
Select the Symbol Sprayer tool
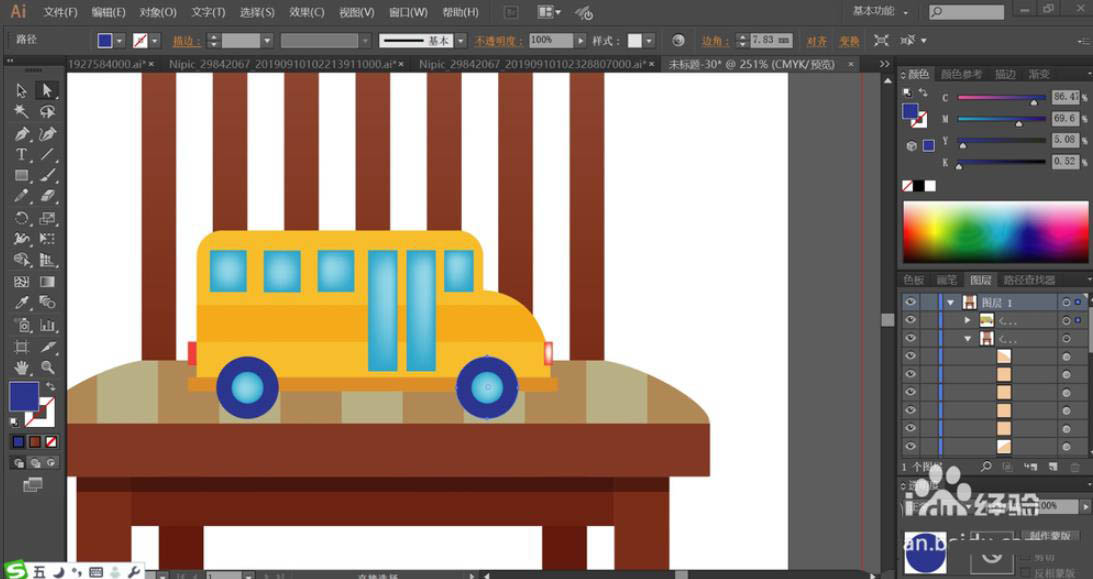pos(22,325)
